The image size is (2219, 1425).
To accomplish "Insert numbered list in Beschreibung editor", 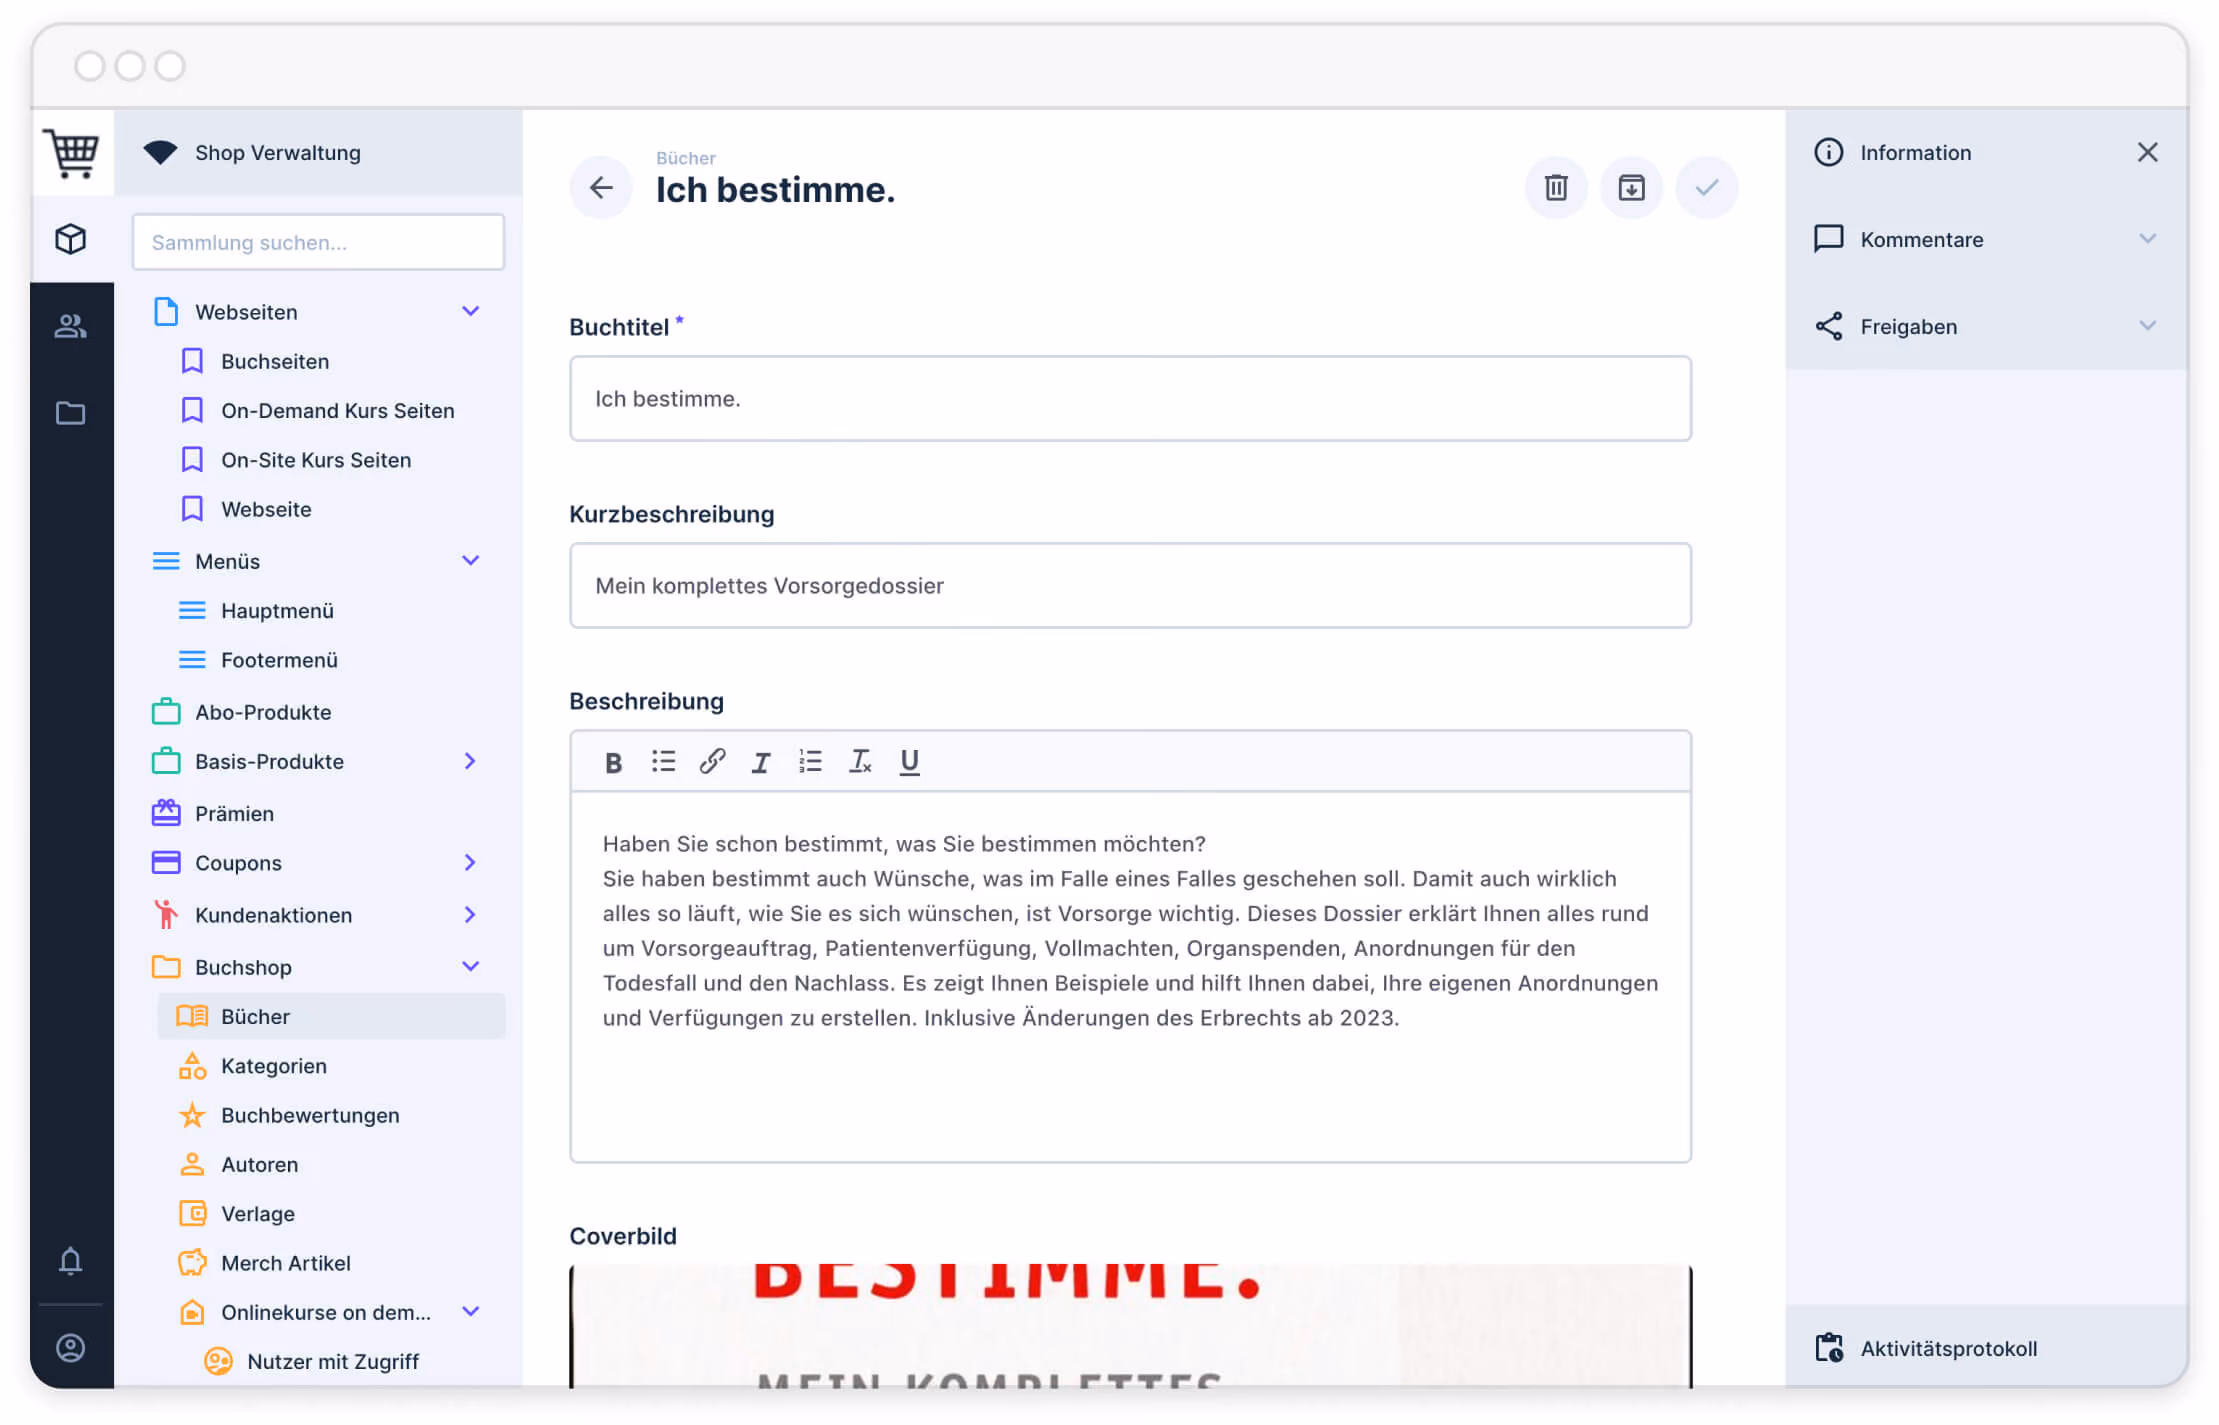I will click(810, 762).
